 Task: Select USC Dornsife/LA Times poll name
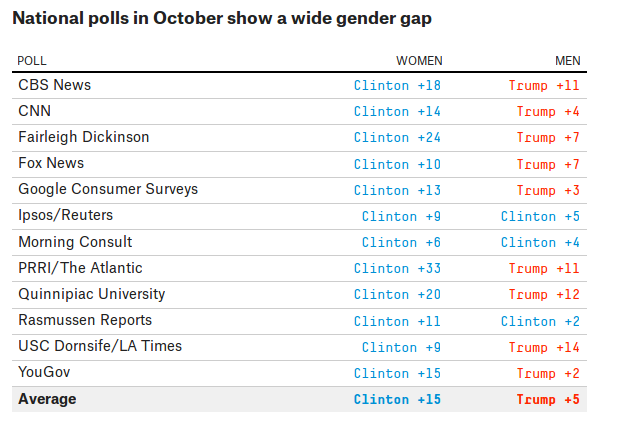(100, 346)
